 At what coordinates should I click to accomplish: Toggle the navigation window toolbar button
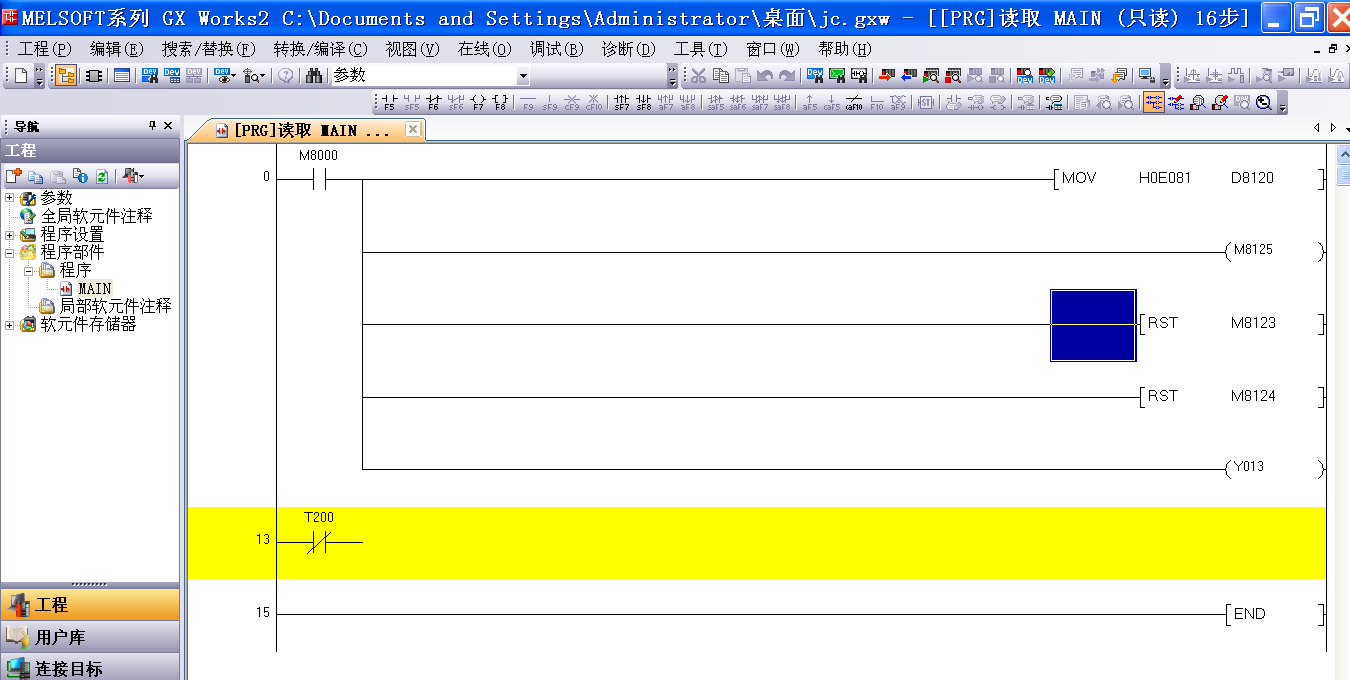coord(66,76)
